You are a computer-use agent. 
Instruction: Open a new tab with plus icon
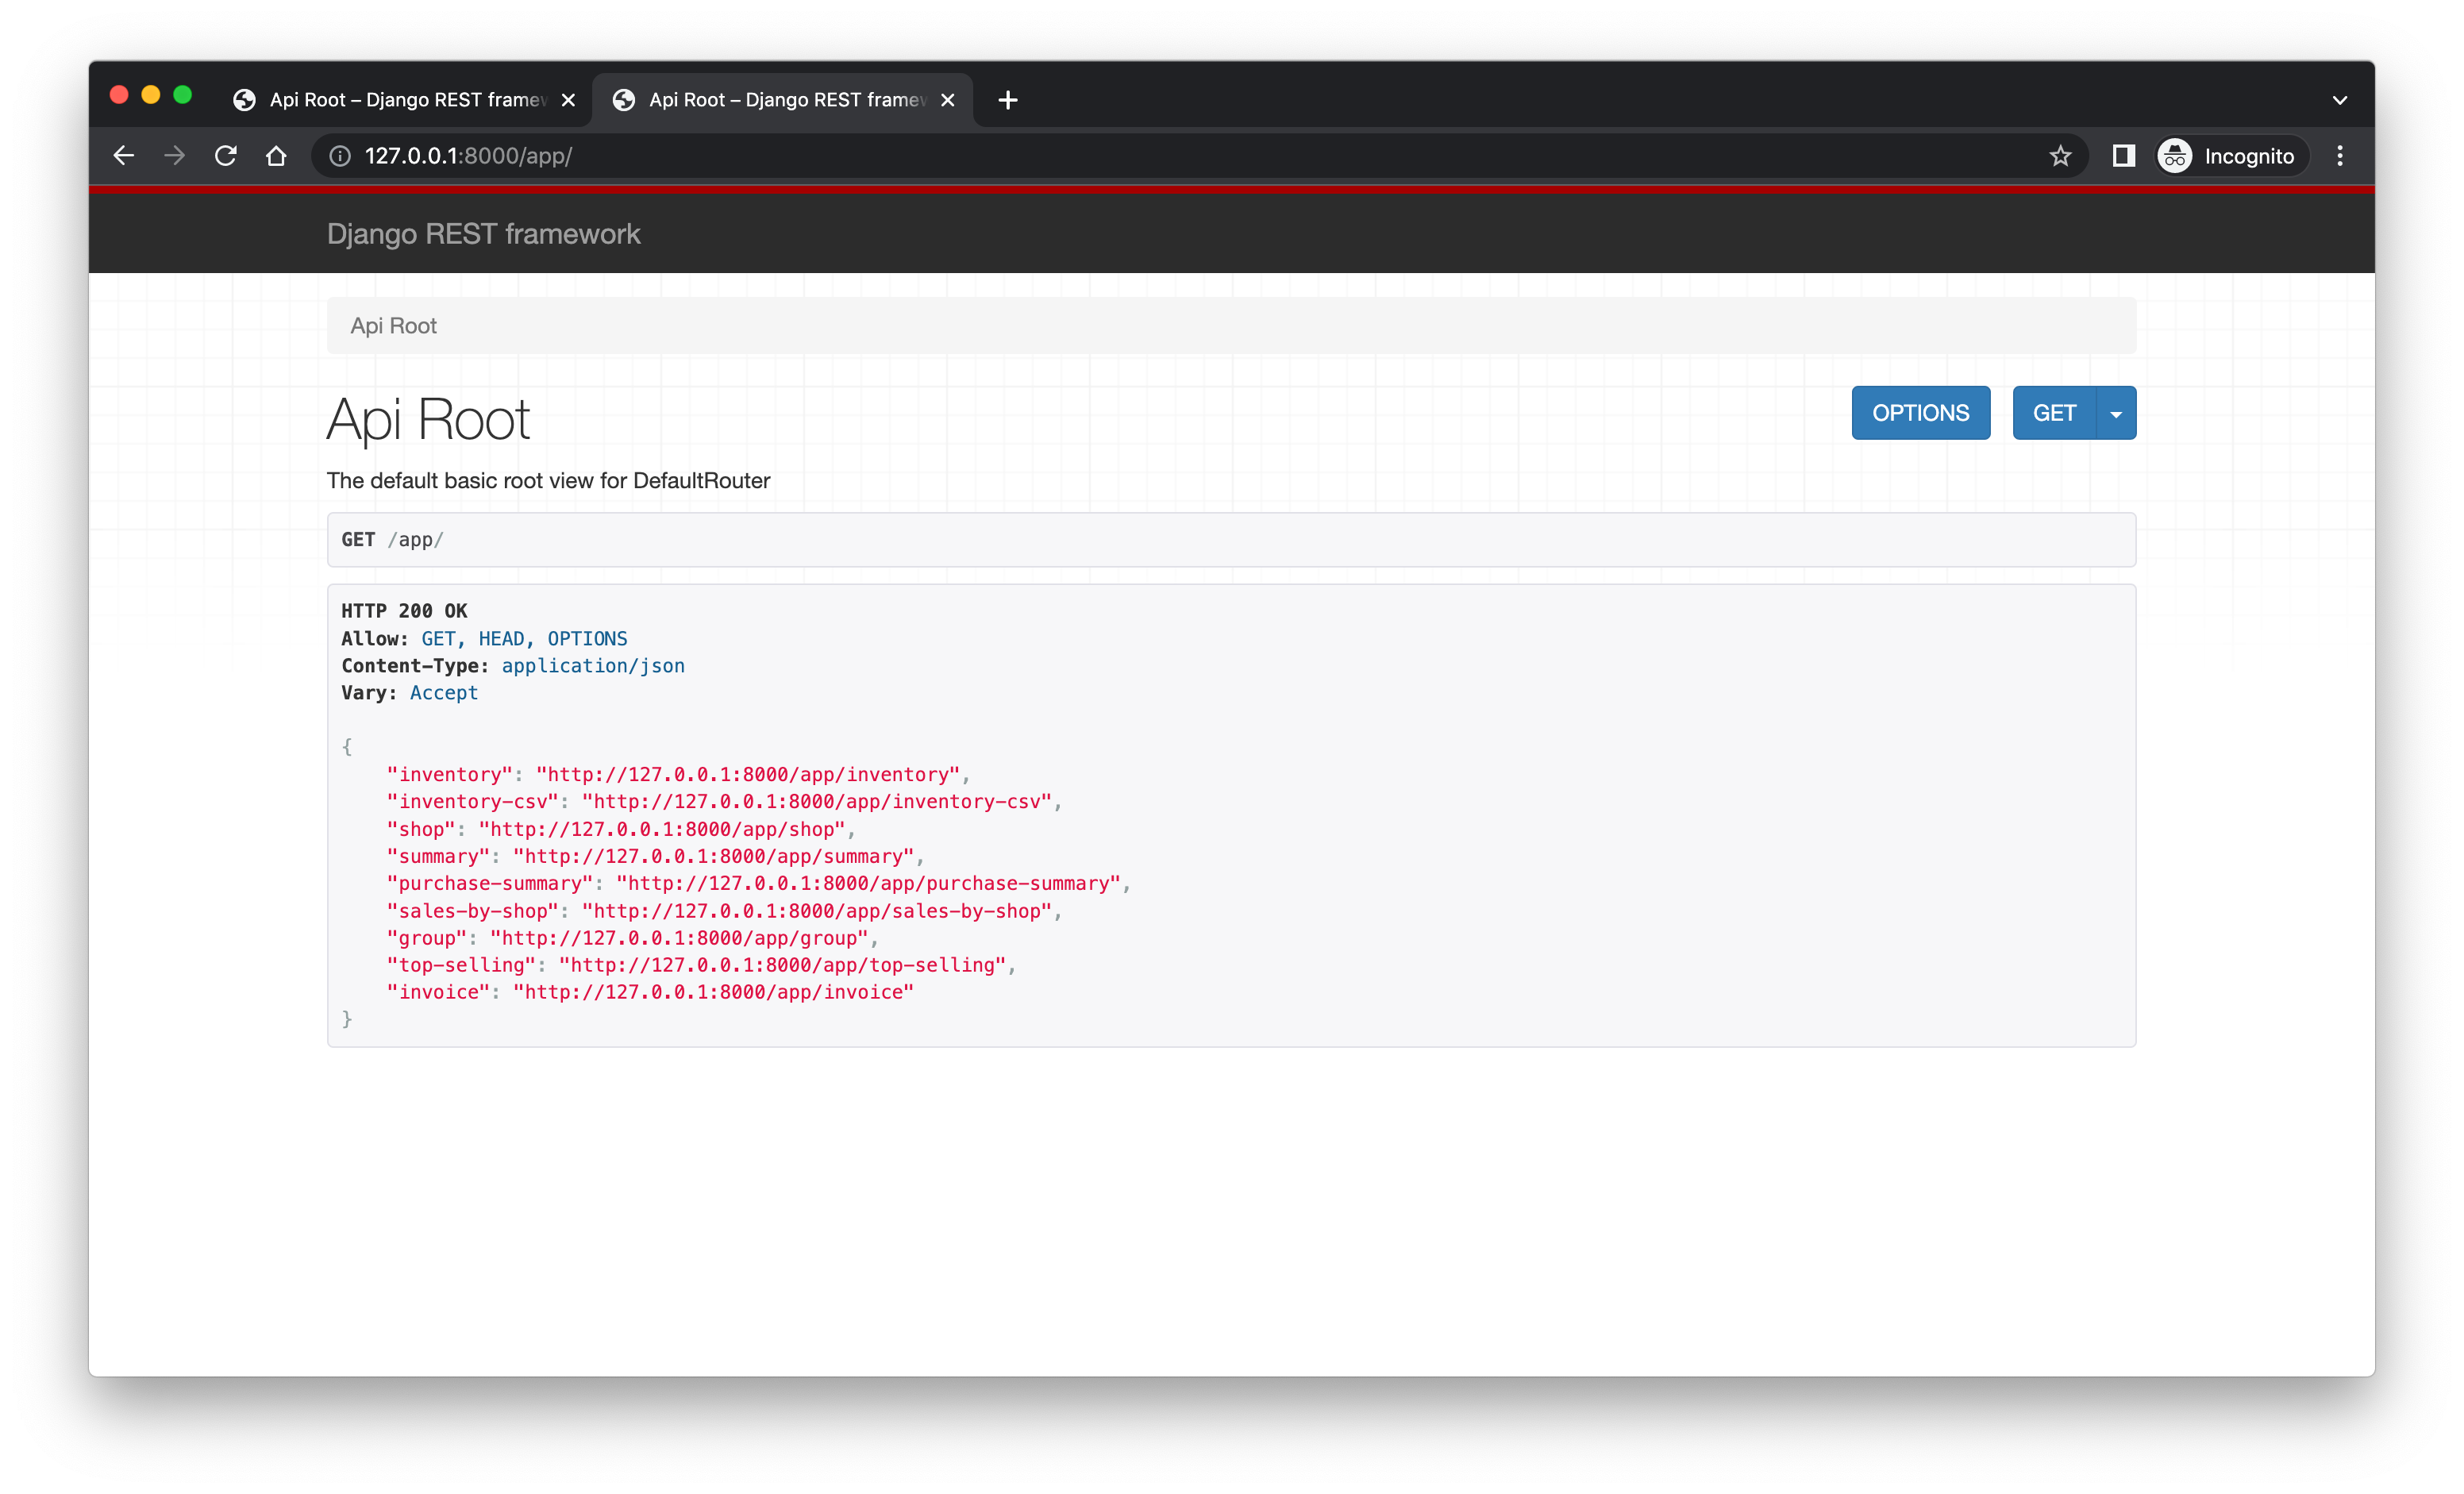1008,100
